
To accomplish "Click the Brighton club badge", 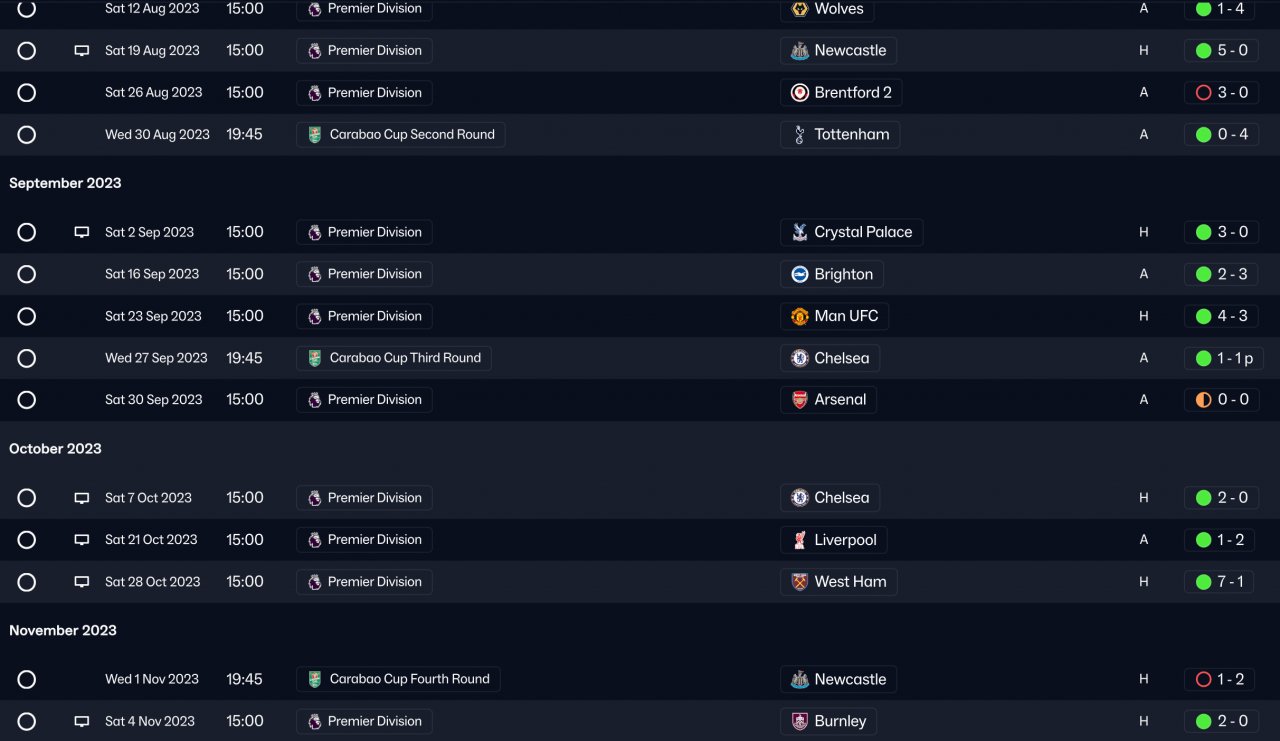I will (x=799, y=274).
